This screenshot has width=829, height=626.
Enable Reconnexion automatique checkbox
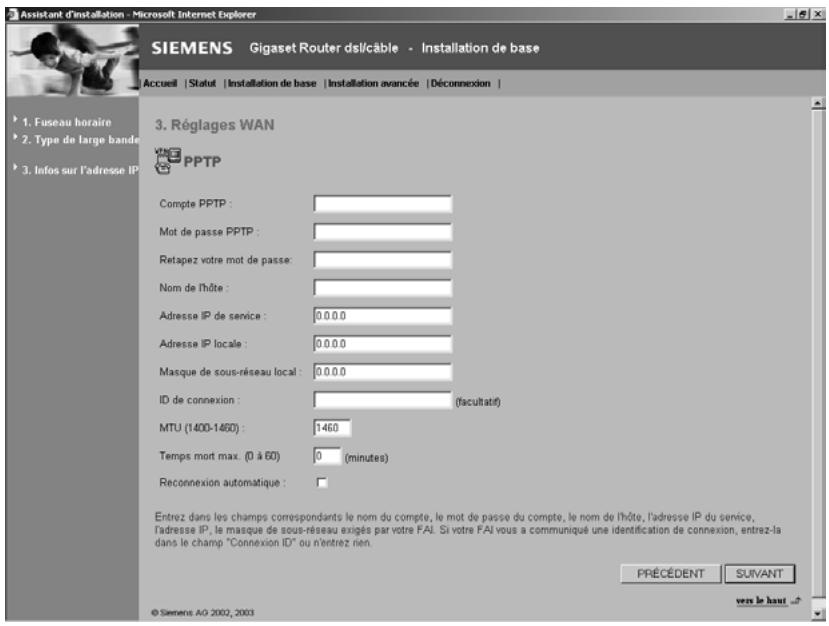(x=321, y=482)
